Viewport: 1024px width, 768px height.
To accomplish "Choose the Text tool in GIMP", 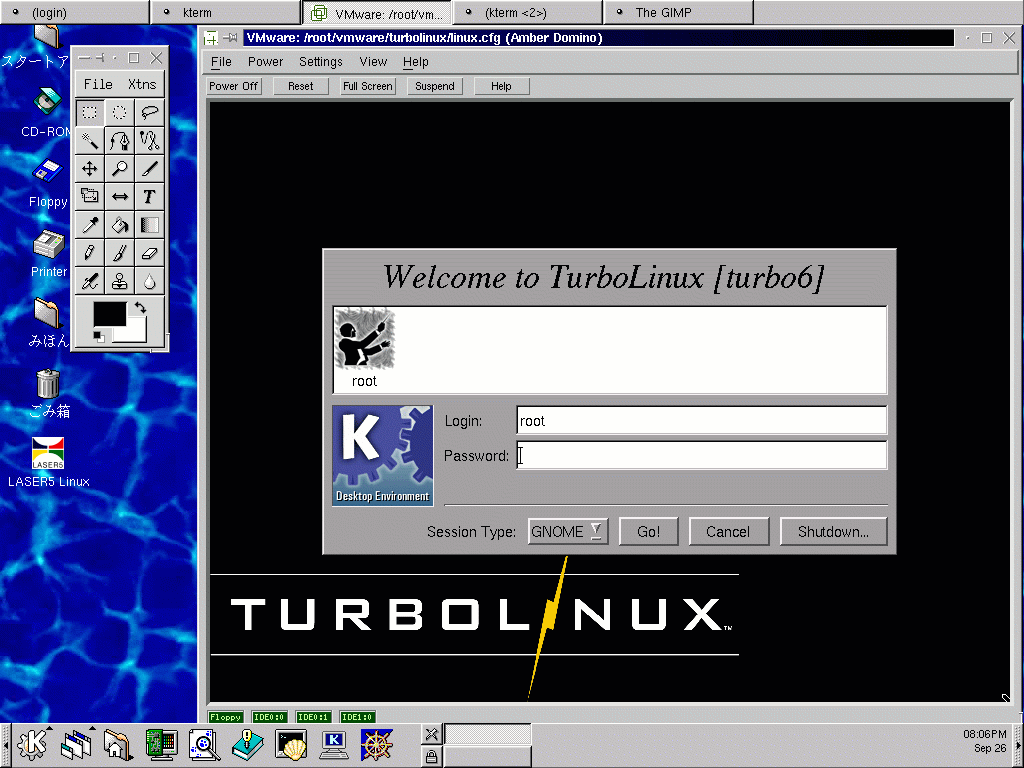I will click(x=150, y=197).
